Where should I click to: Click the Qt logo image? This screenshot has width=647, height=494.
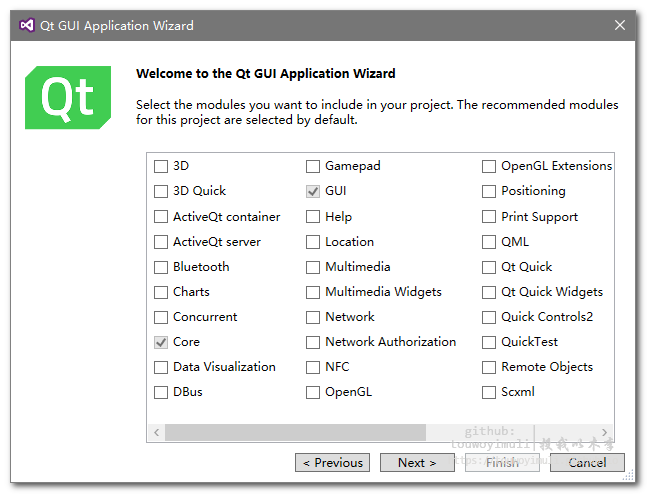(x=68, y=97)
